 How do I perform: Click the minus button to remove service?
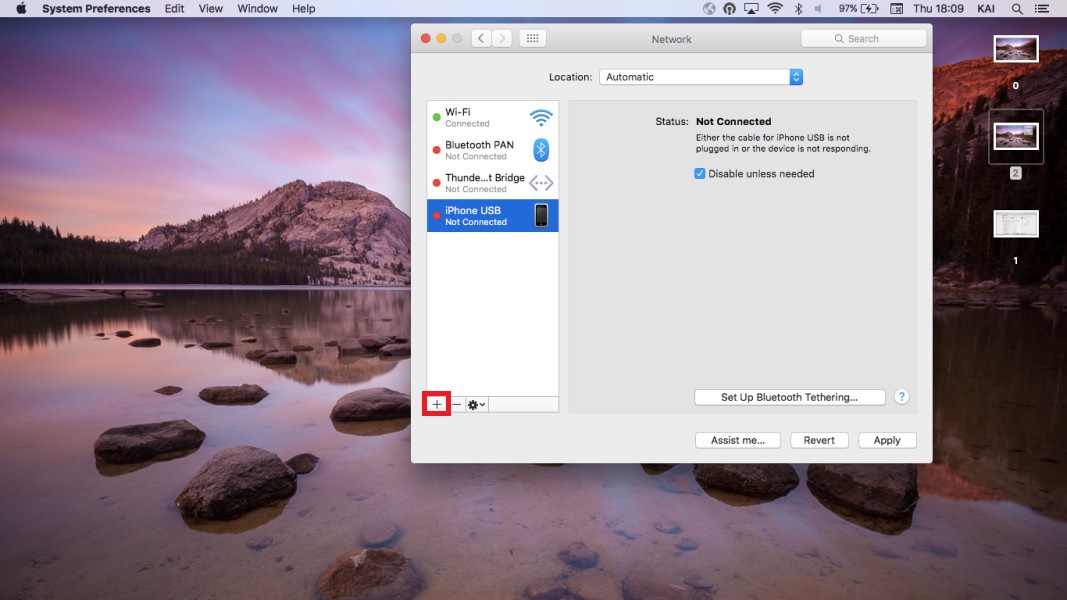[x=457, y=404]
